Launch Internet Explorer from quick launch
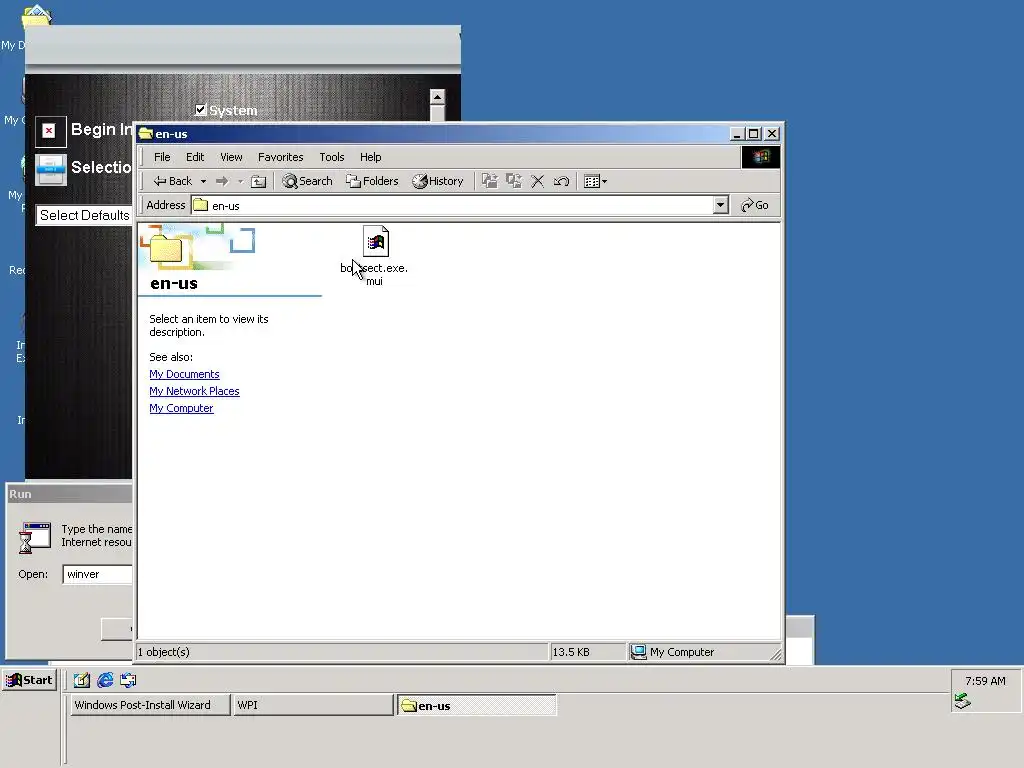The image size is (1024, 768). pos(105,680)
